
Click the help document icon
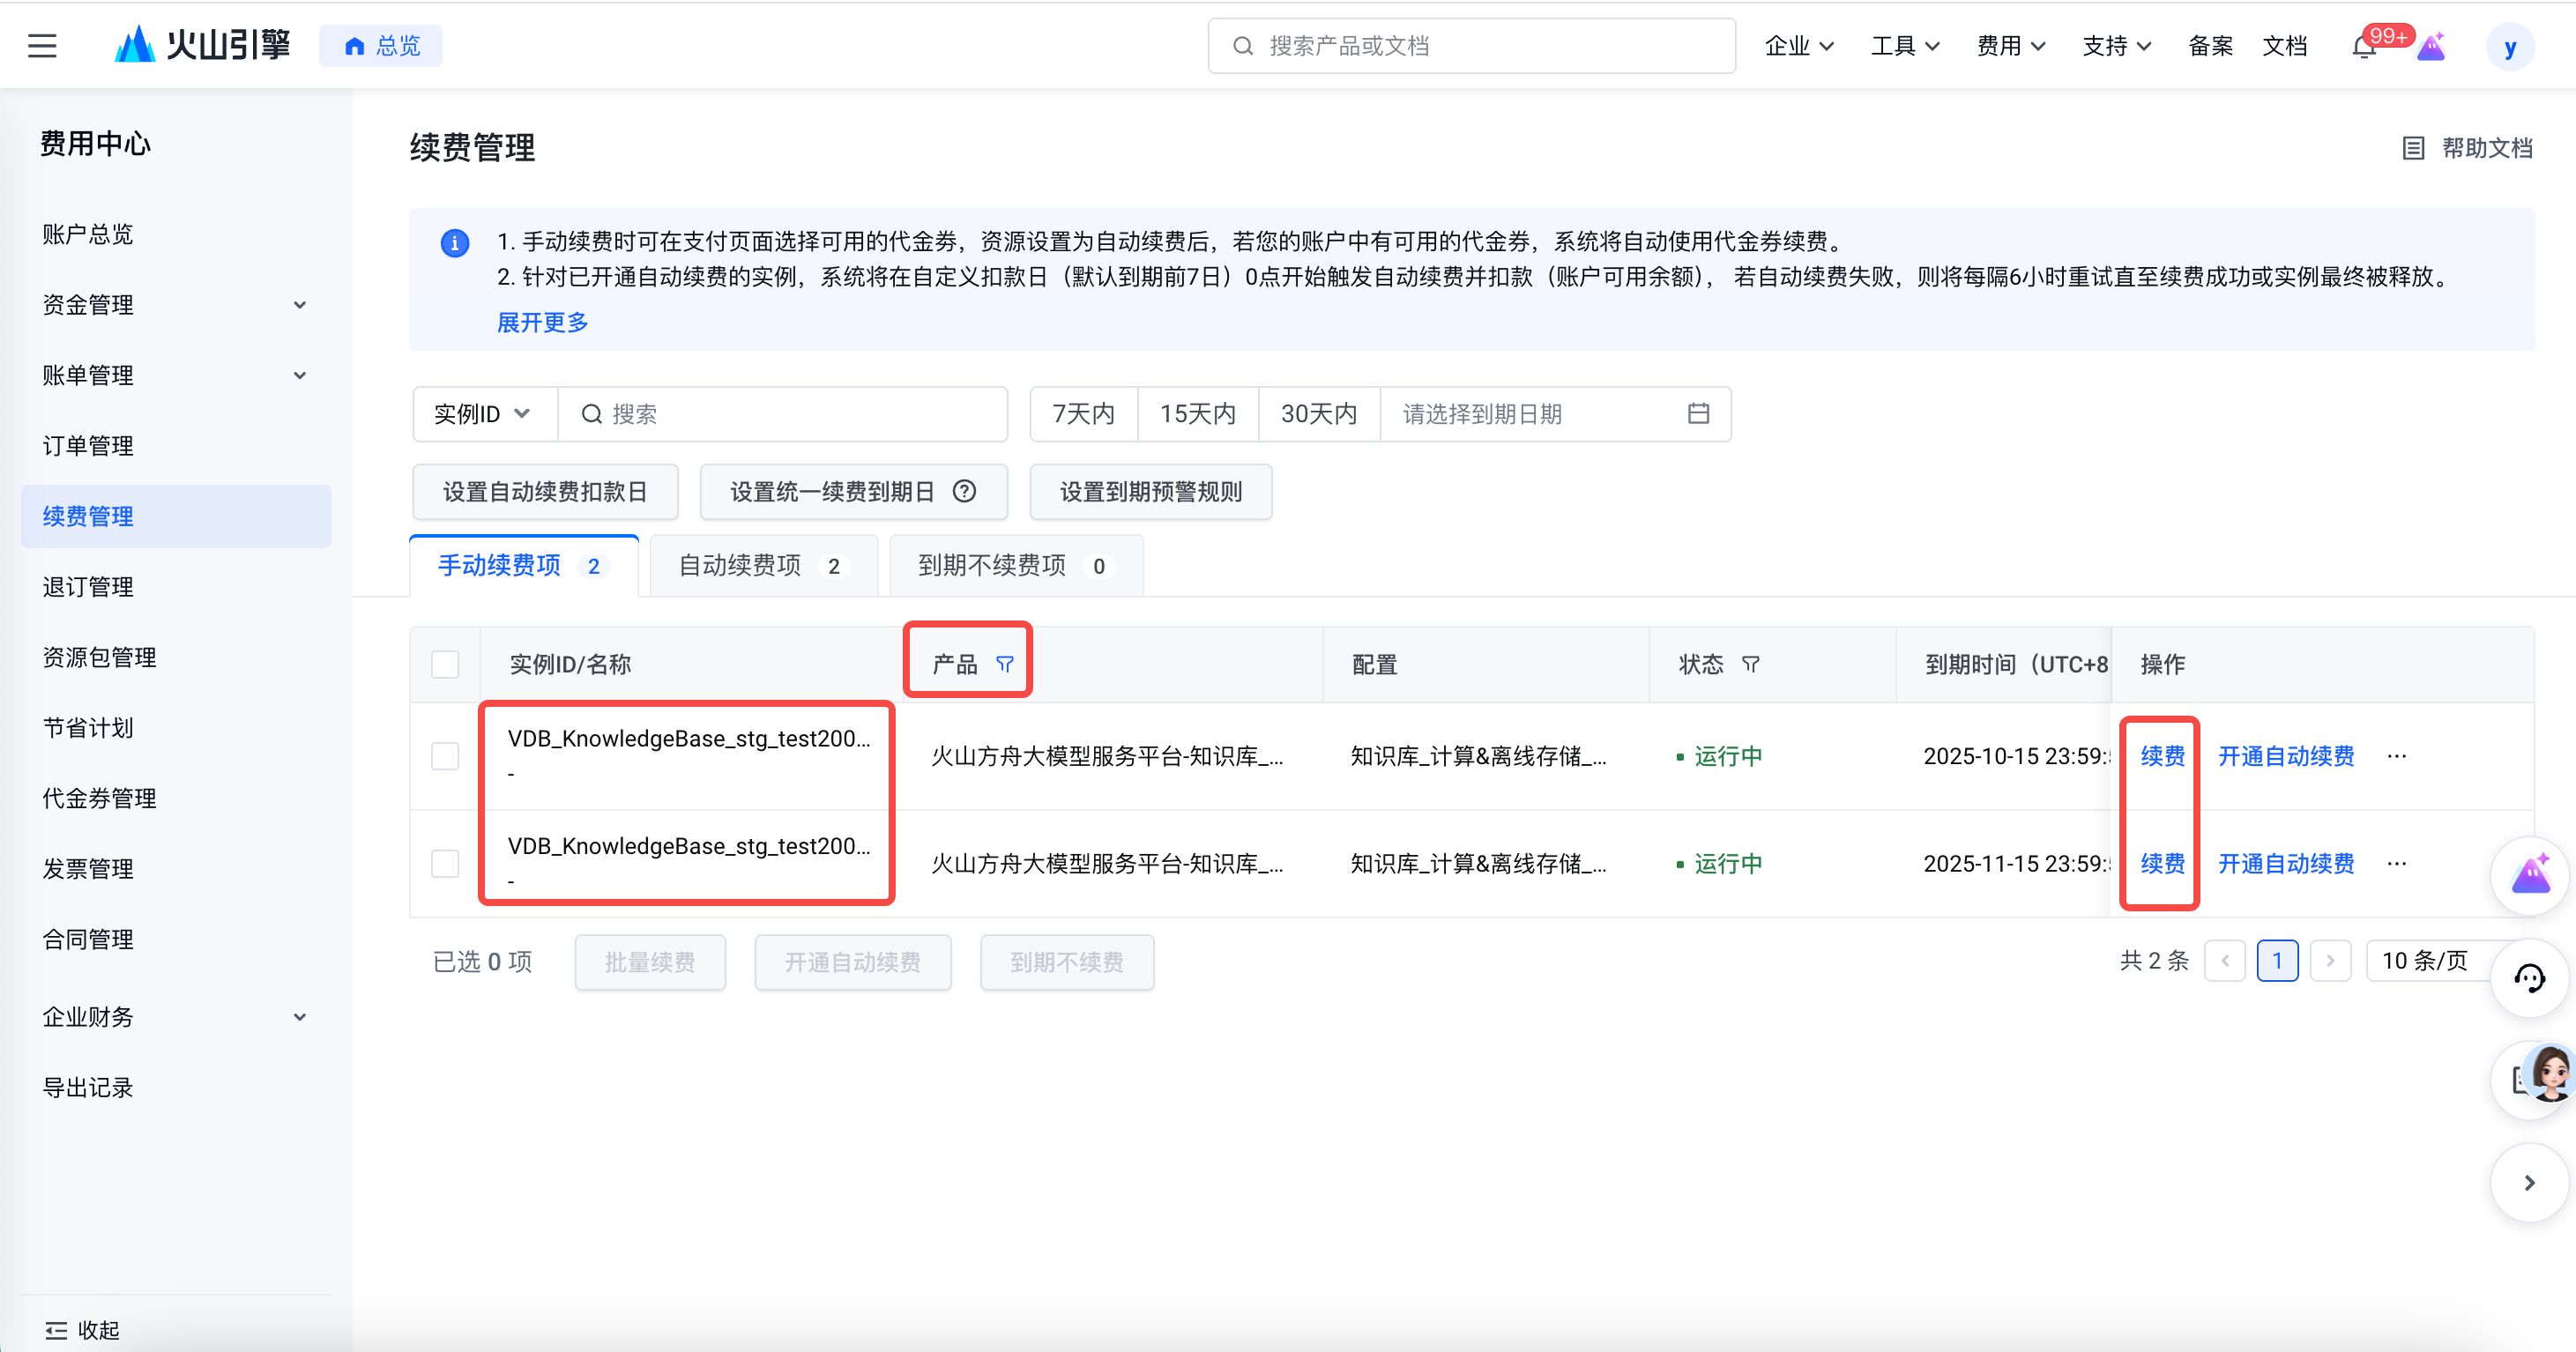coord(2413,148)
